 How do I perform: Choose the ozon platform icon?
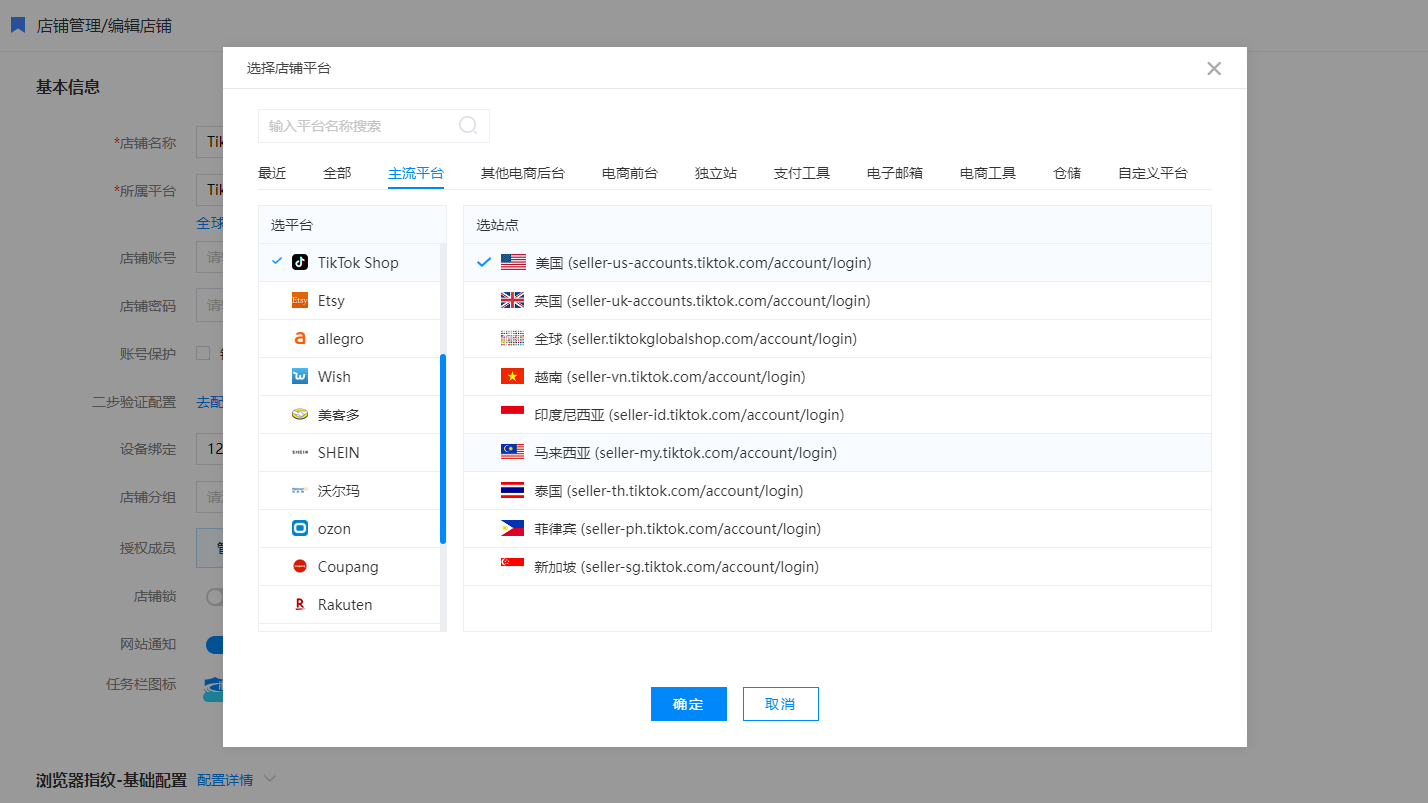pos(300,529)
